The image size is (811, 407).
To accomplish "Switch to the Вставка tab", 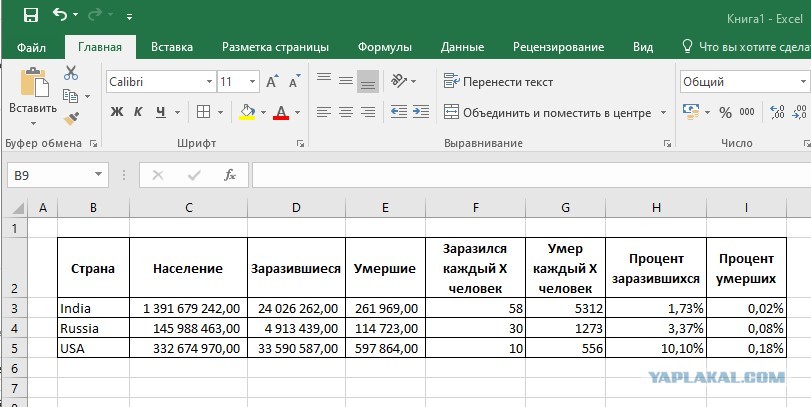I will tap(172, 47).
